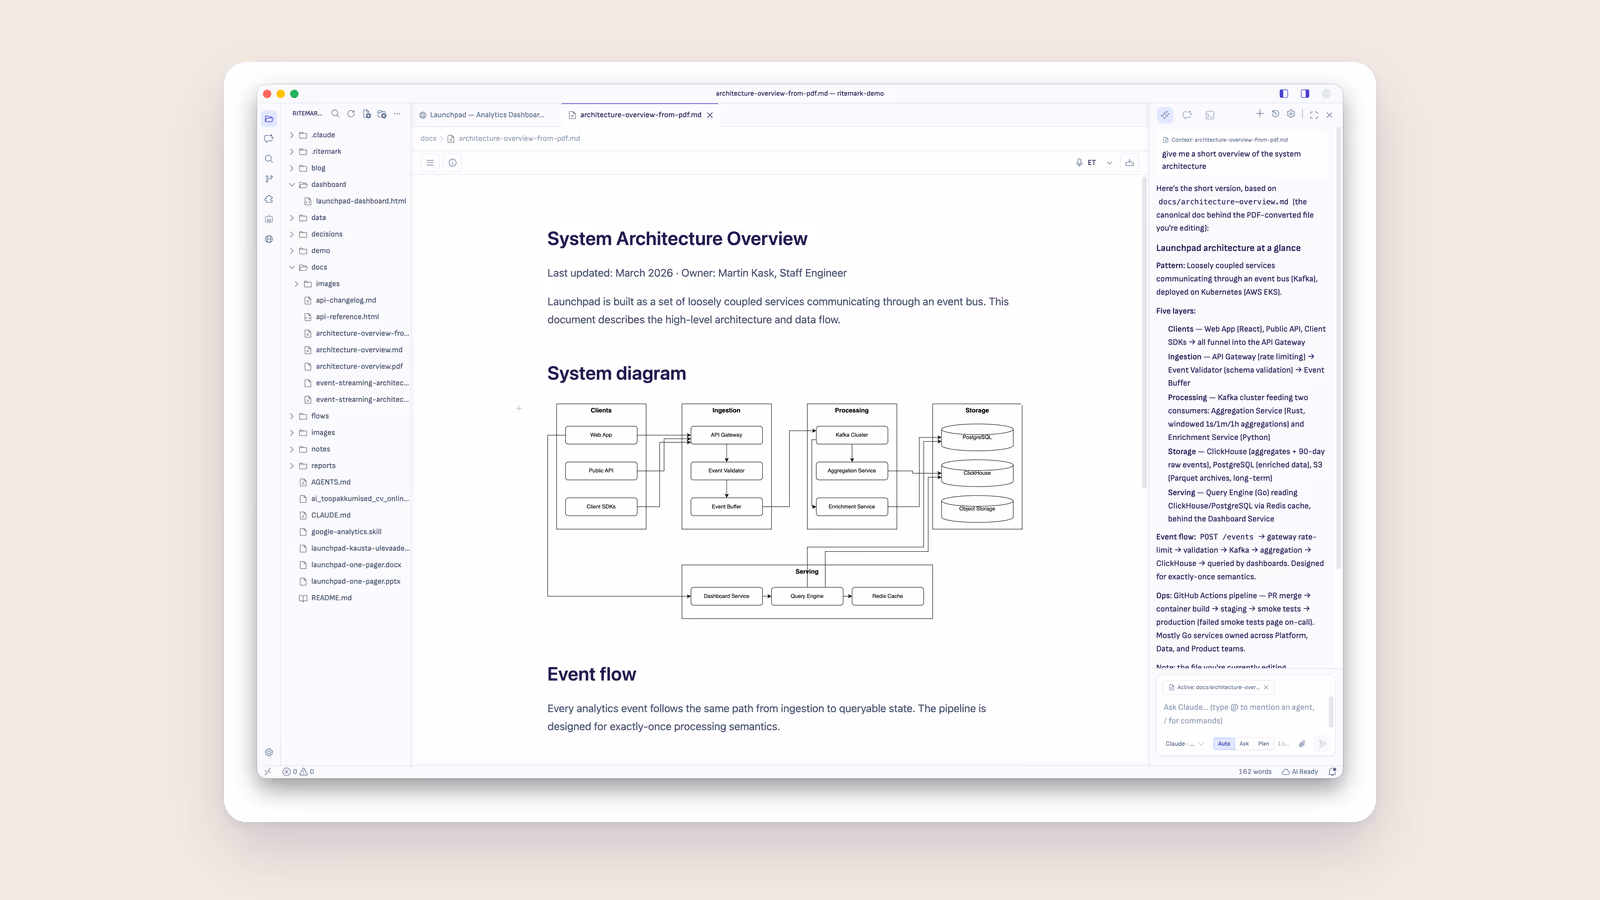
Task: Select architecture-overview-from-pdf.md tab
Action: pos(640,115)
